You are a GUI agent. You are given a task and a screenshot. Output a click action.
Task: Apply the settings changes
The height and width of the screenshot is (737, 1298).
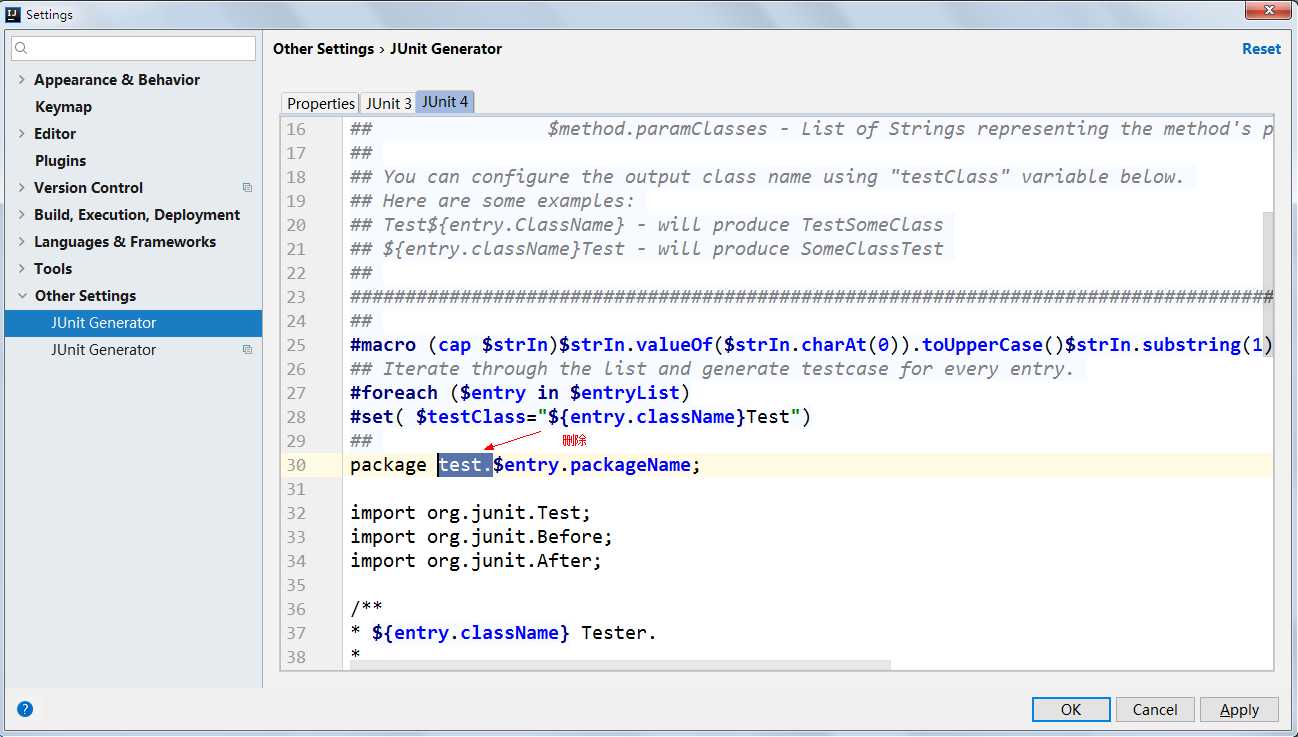click(1239, 709)
